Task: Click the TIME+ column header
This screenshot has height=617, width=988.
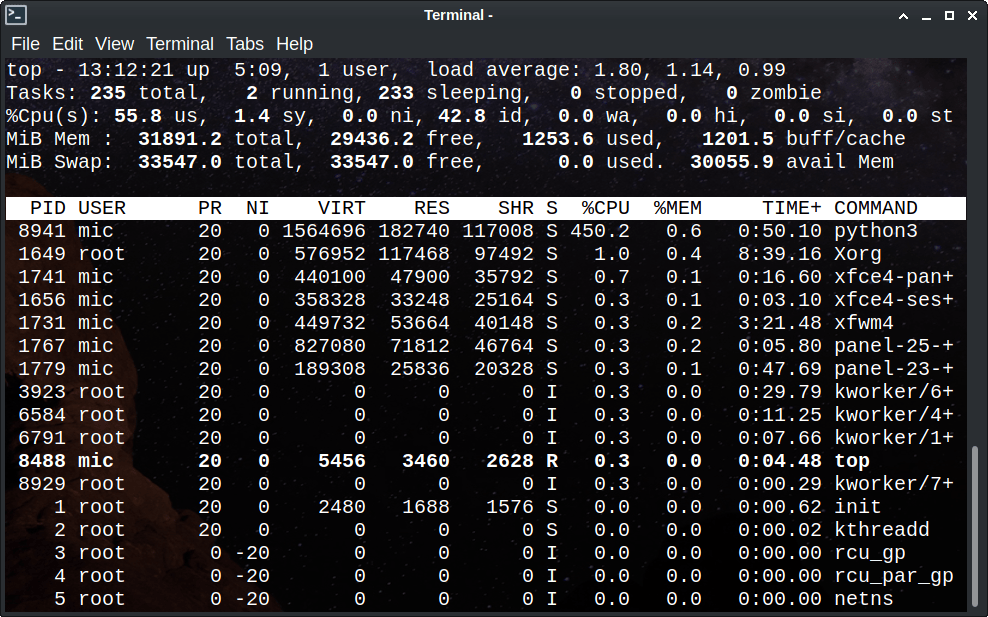Action: (x=792, y=208)
